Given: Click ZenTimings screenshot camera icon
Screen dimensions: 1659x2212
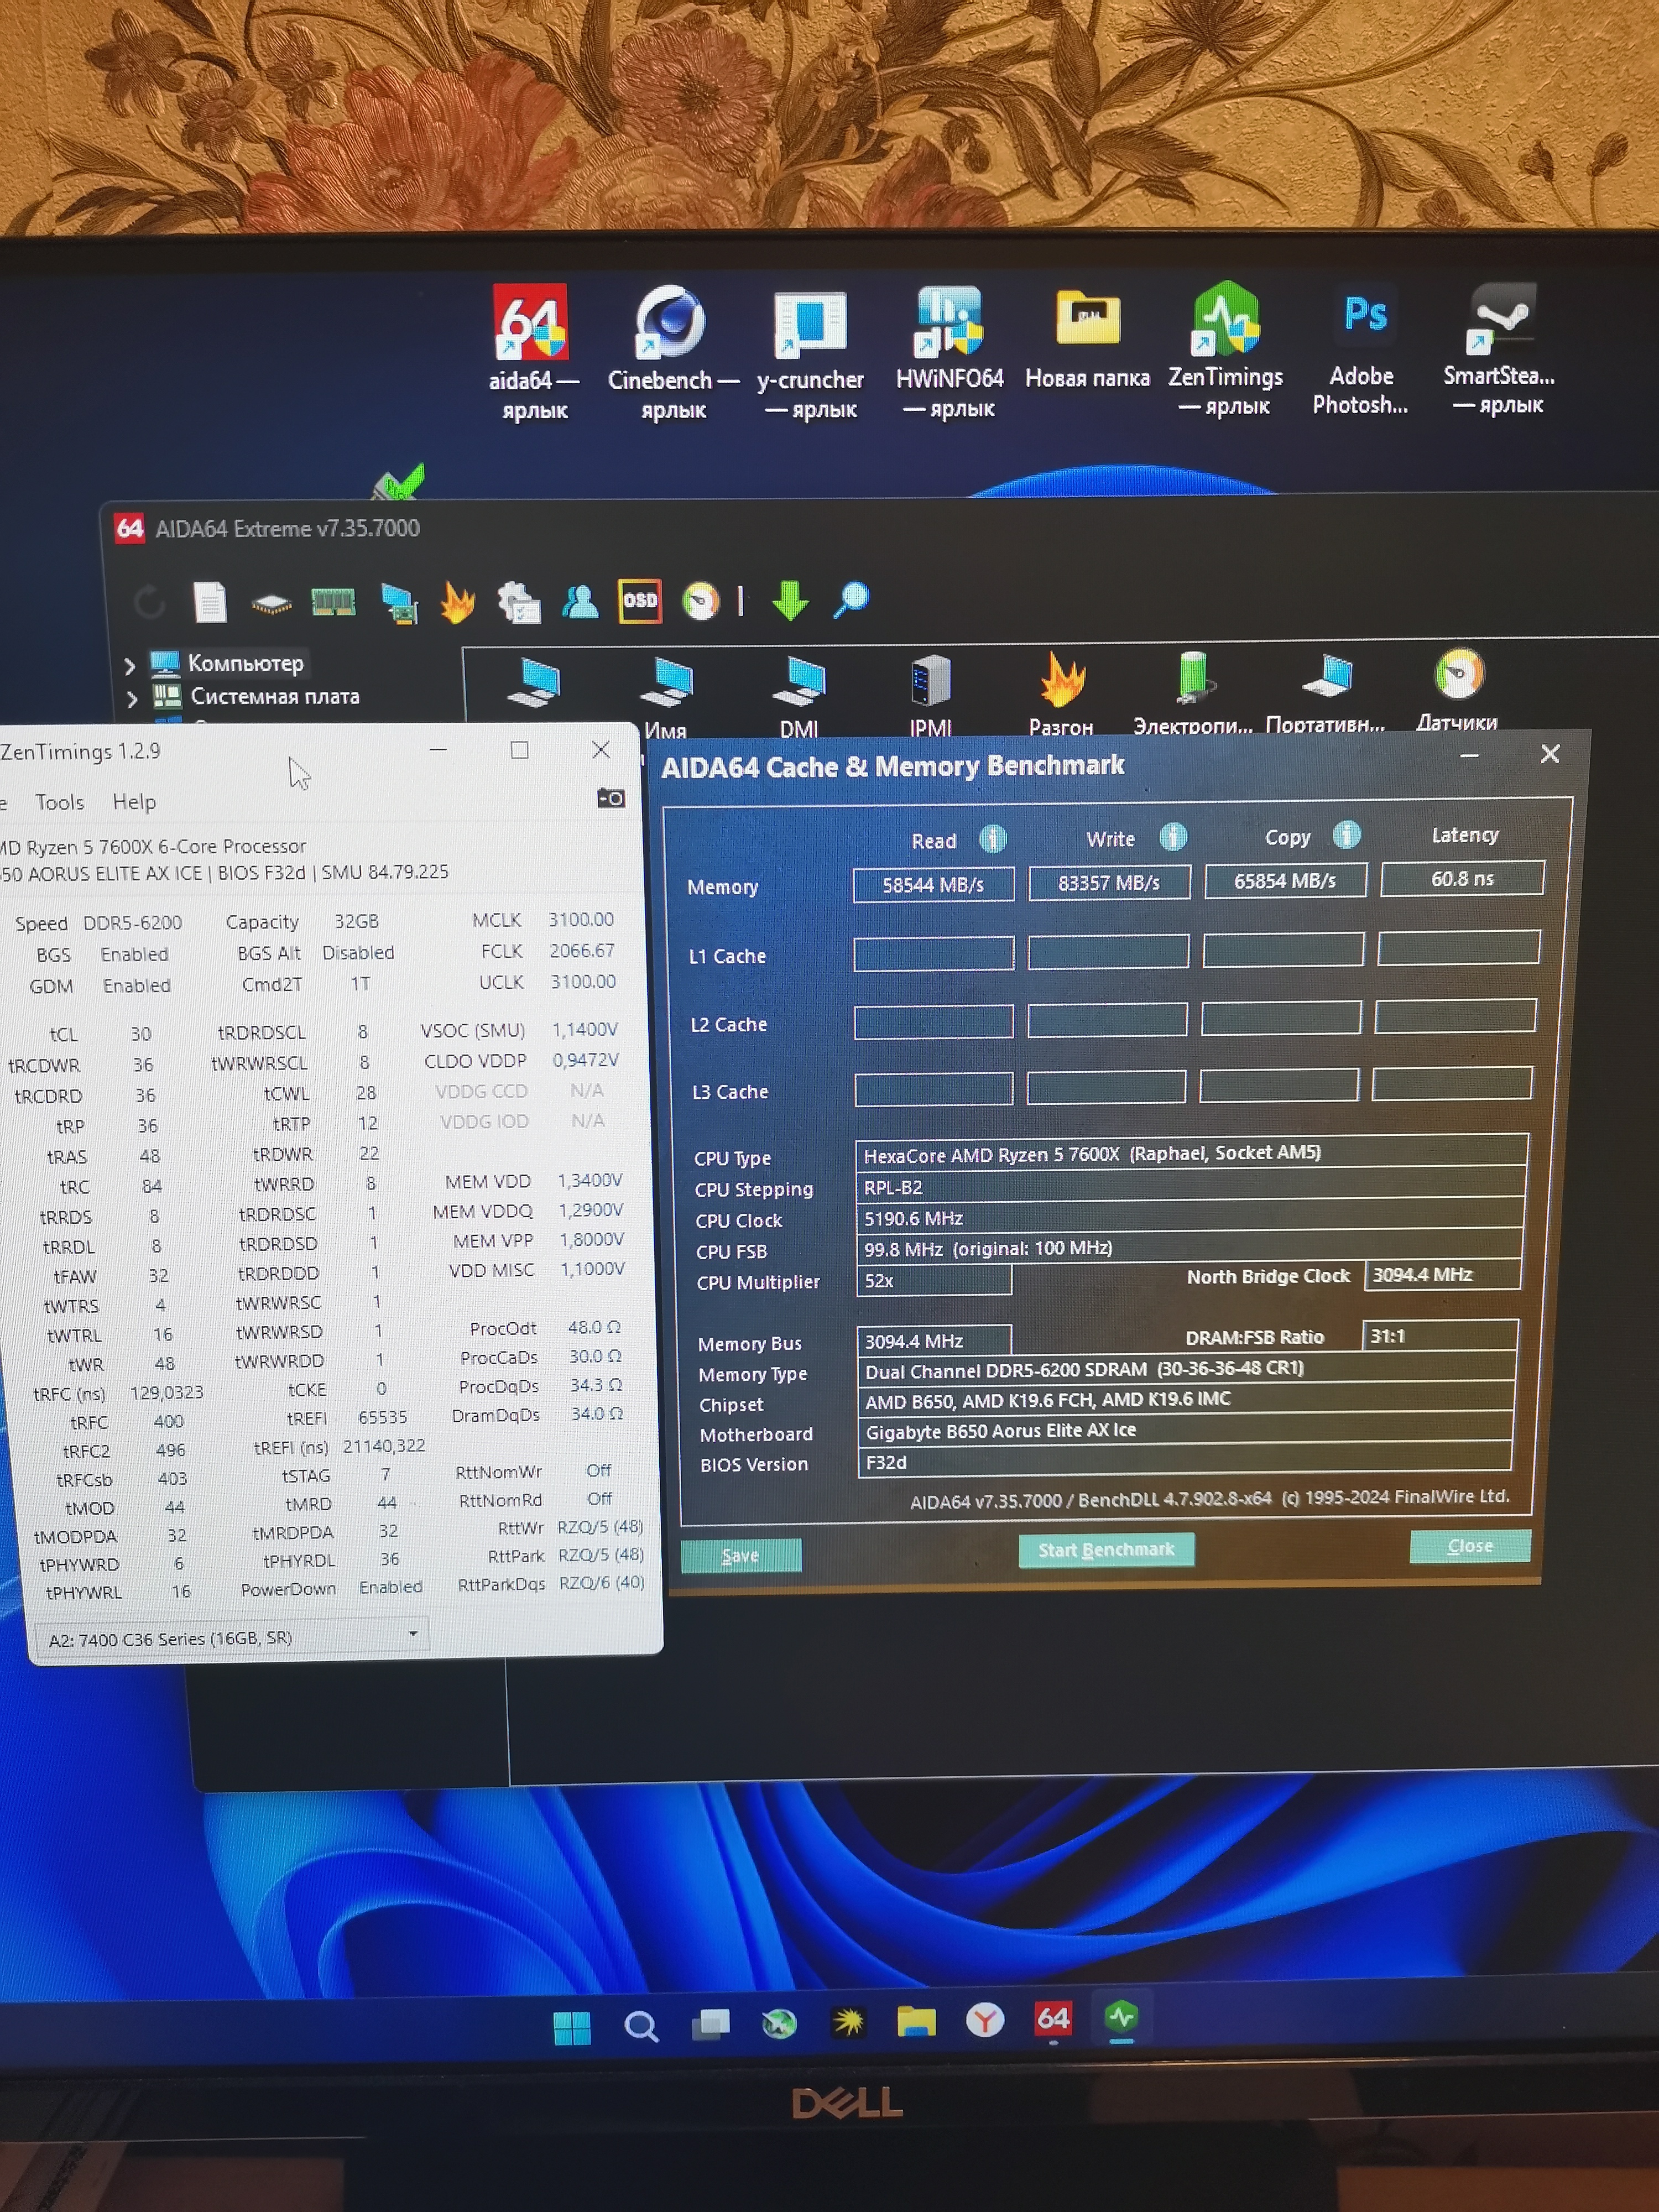Looking at the screenshot, I should click(x=610, y=798).
